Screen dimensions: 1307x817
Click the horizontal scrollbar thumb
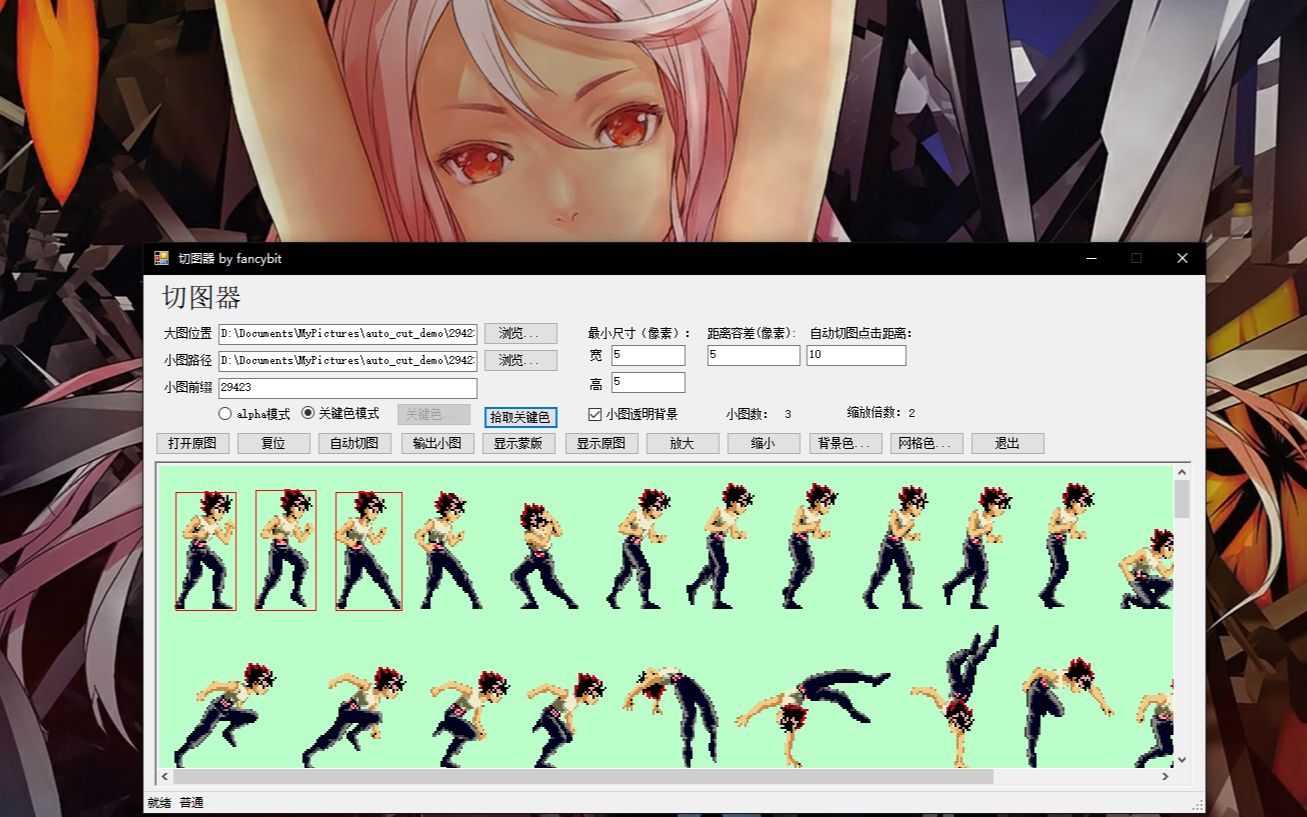point(583,776)
